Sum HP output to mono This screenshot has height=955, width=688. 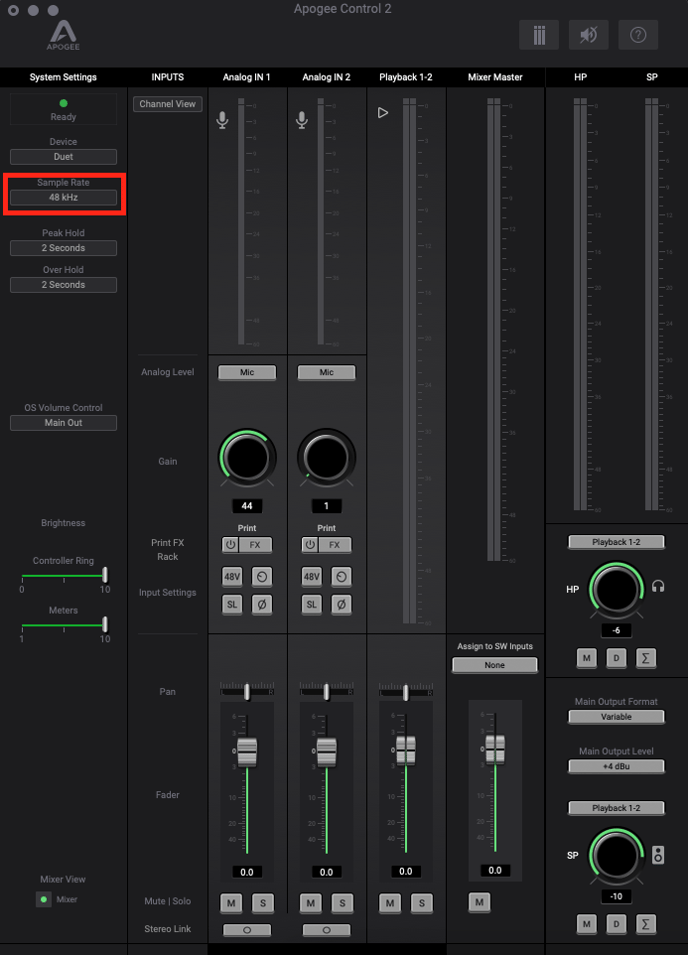click(645, 658)
